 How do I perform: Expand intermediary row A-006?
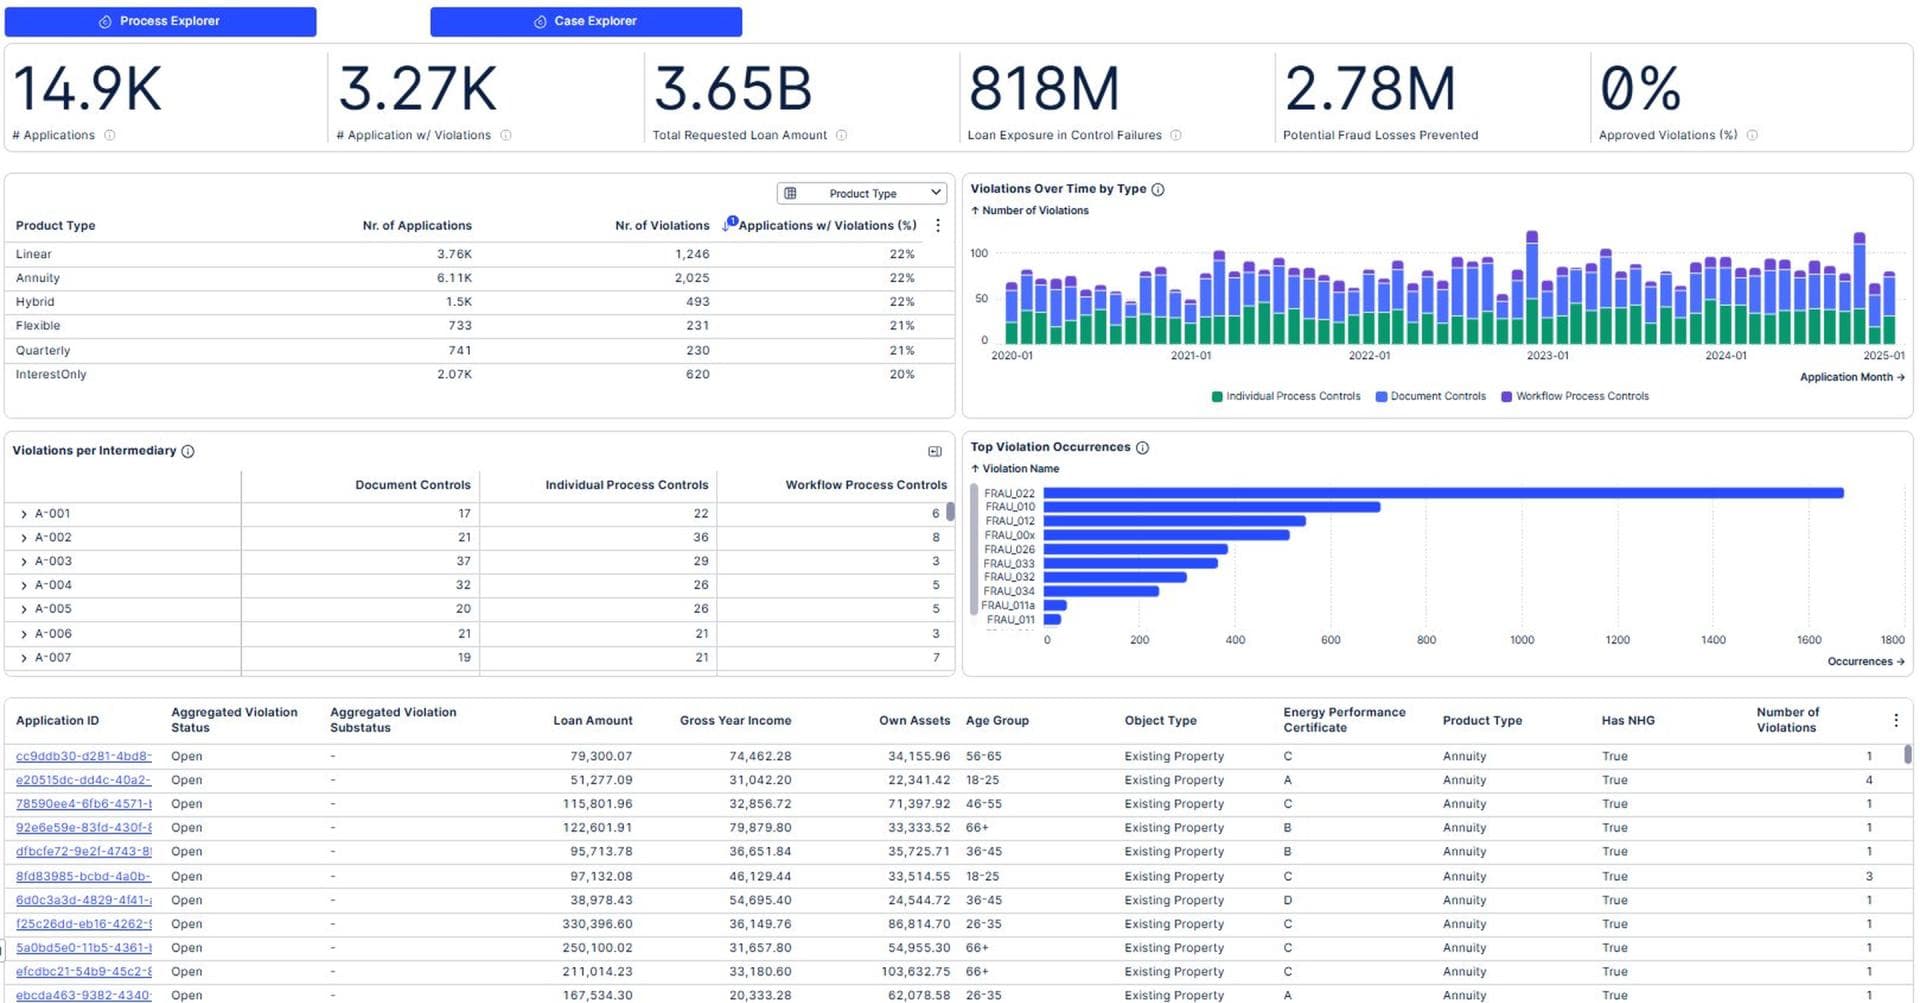pyautogui.click(x=24, y=634)
